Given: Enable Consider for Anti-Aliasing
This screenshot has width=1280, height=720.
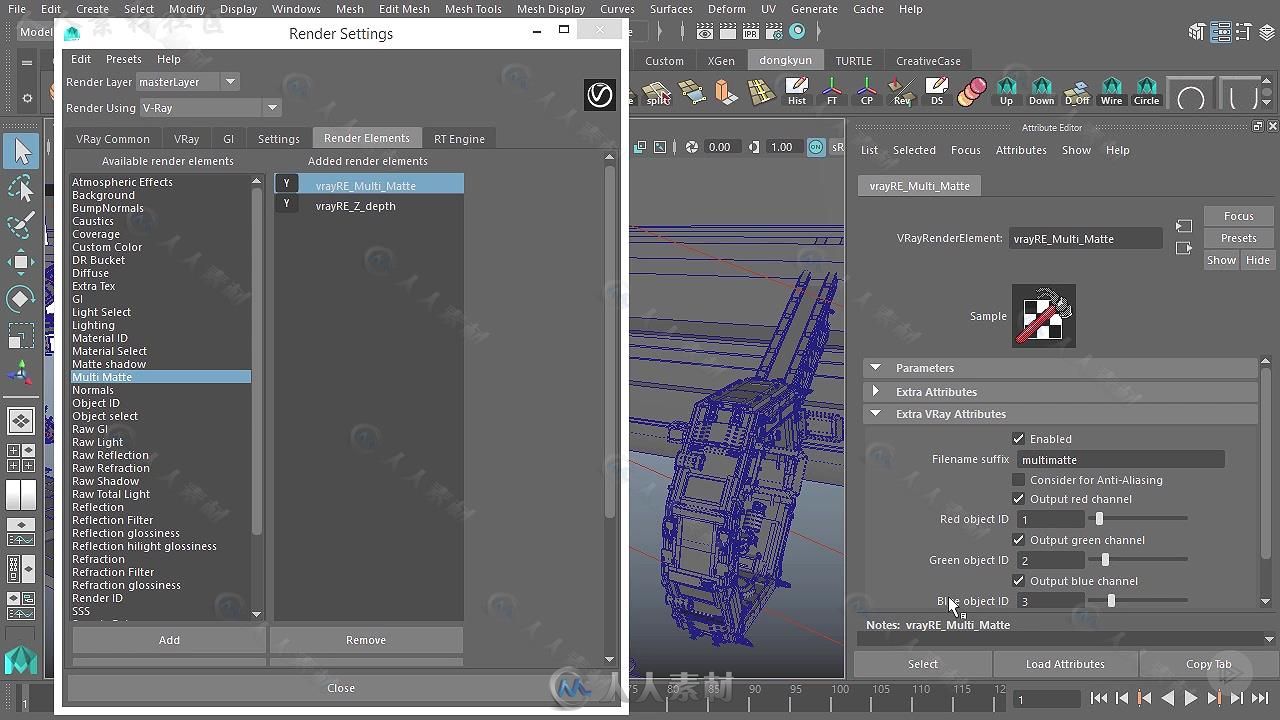Looking at the screenshot, I should (x=1018, y=480).
